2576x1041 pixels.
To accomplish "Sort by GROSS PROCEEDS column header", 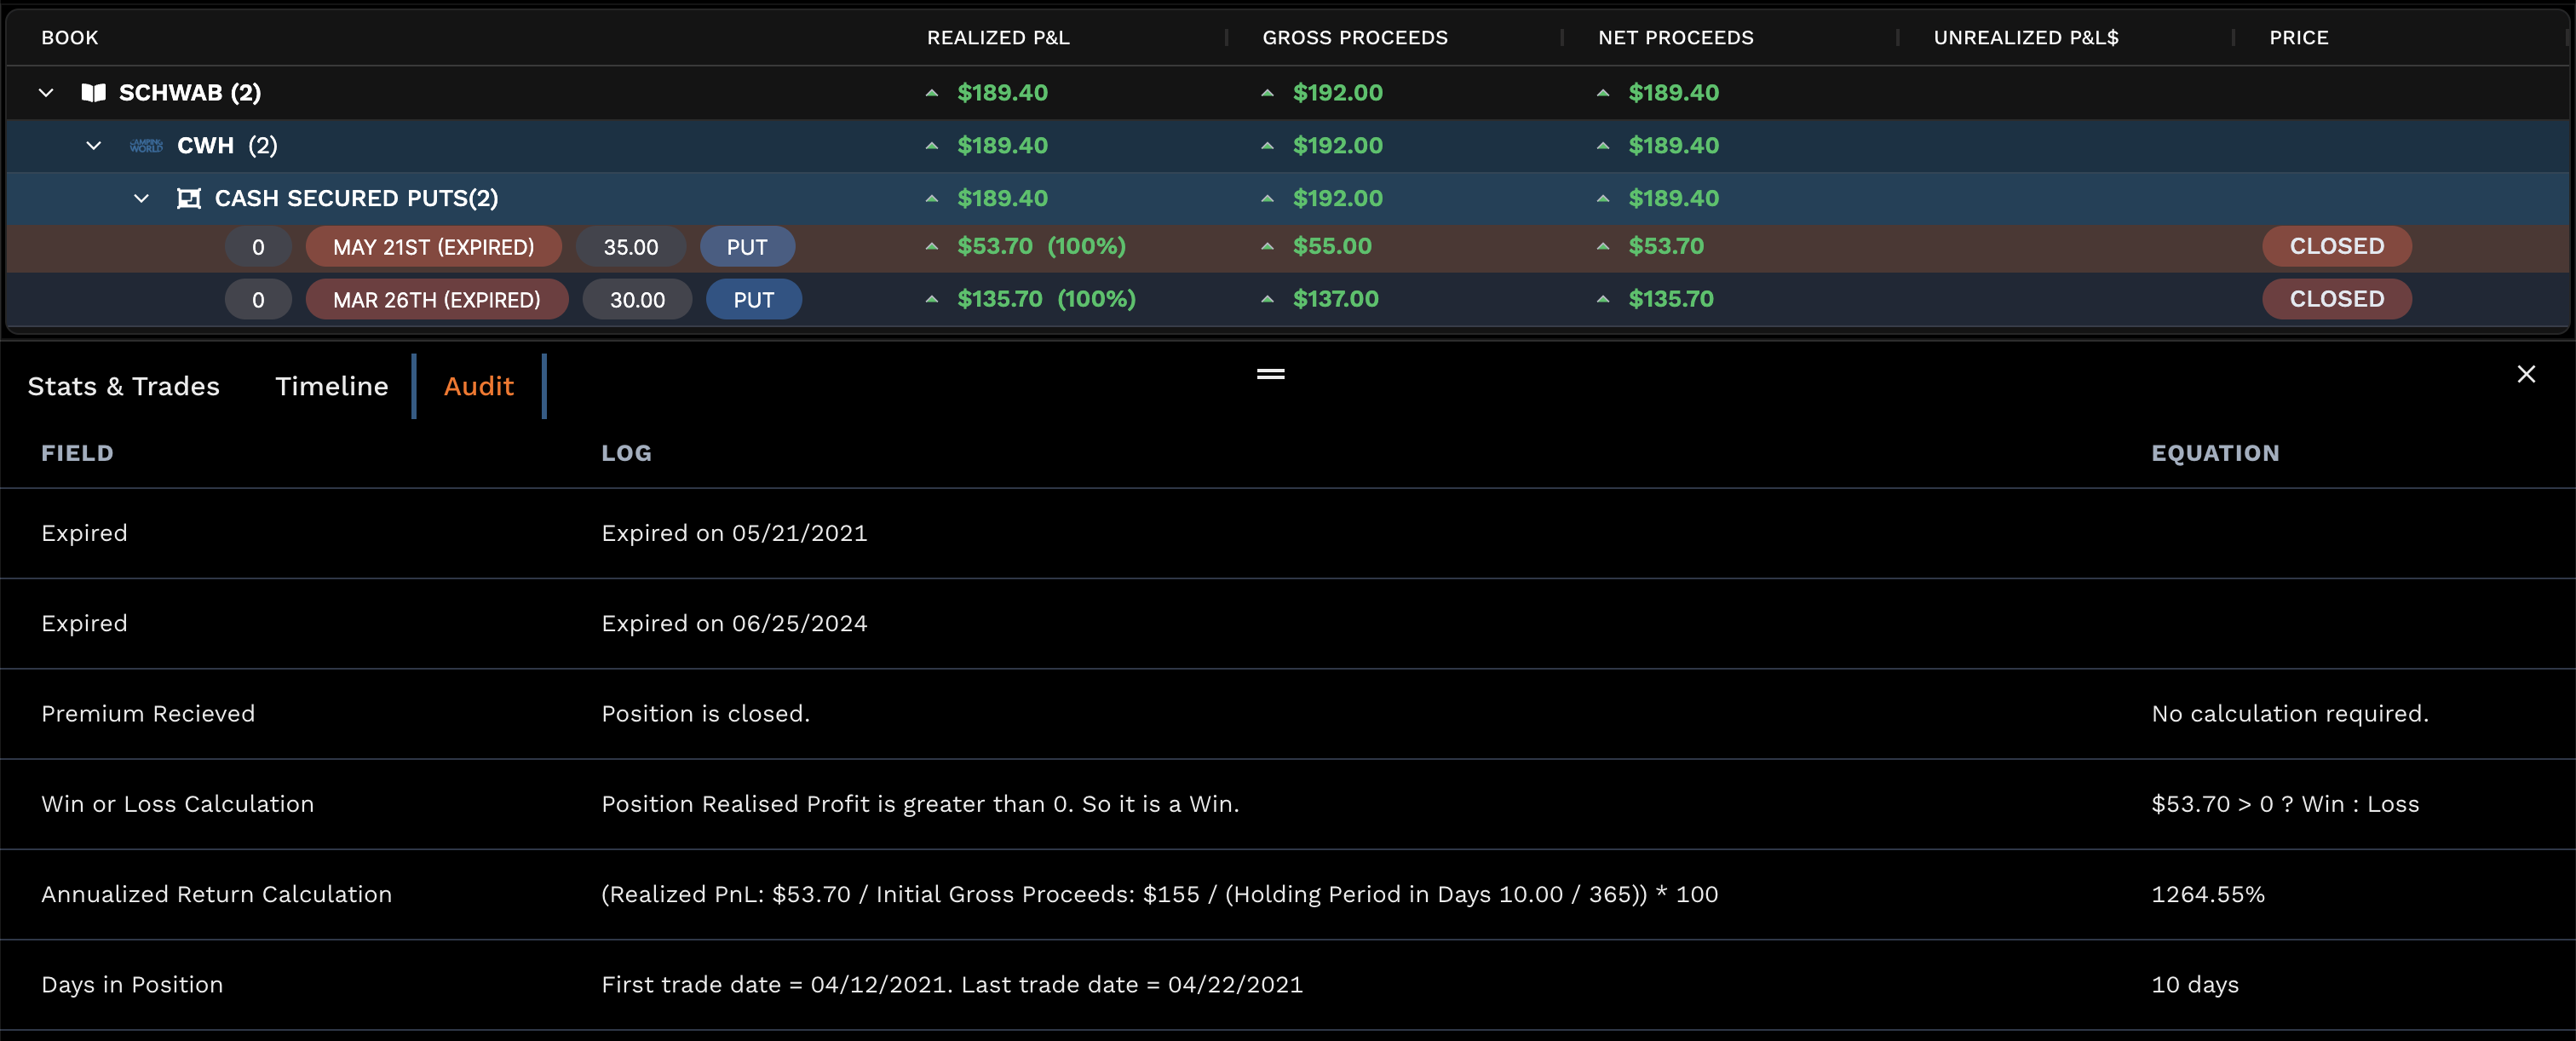I will tap(1354, 38).
